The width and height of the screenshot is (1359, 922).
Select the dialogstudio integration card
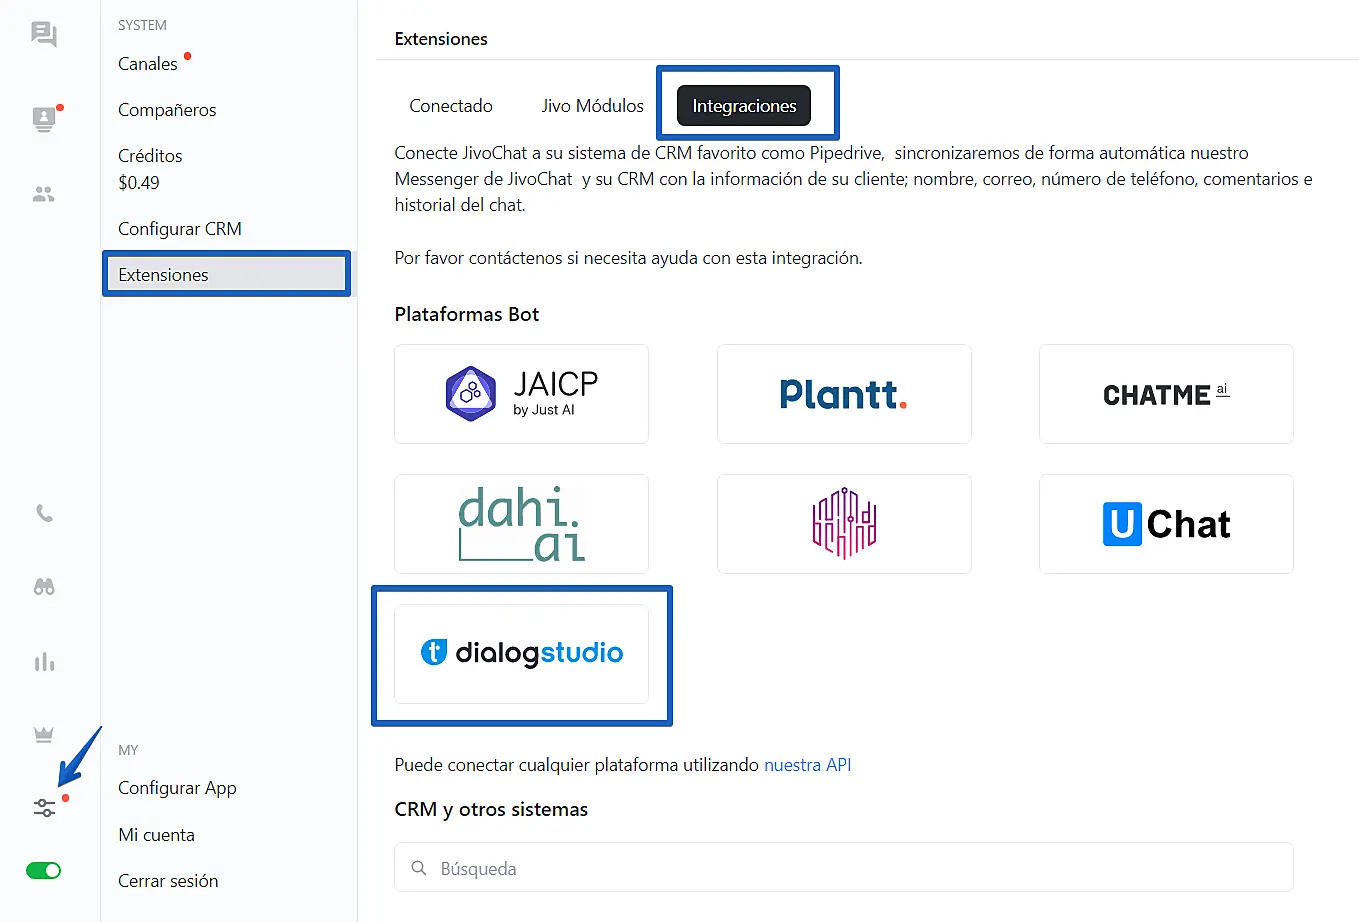[521, 654]
